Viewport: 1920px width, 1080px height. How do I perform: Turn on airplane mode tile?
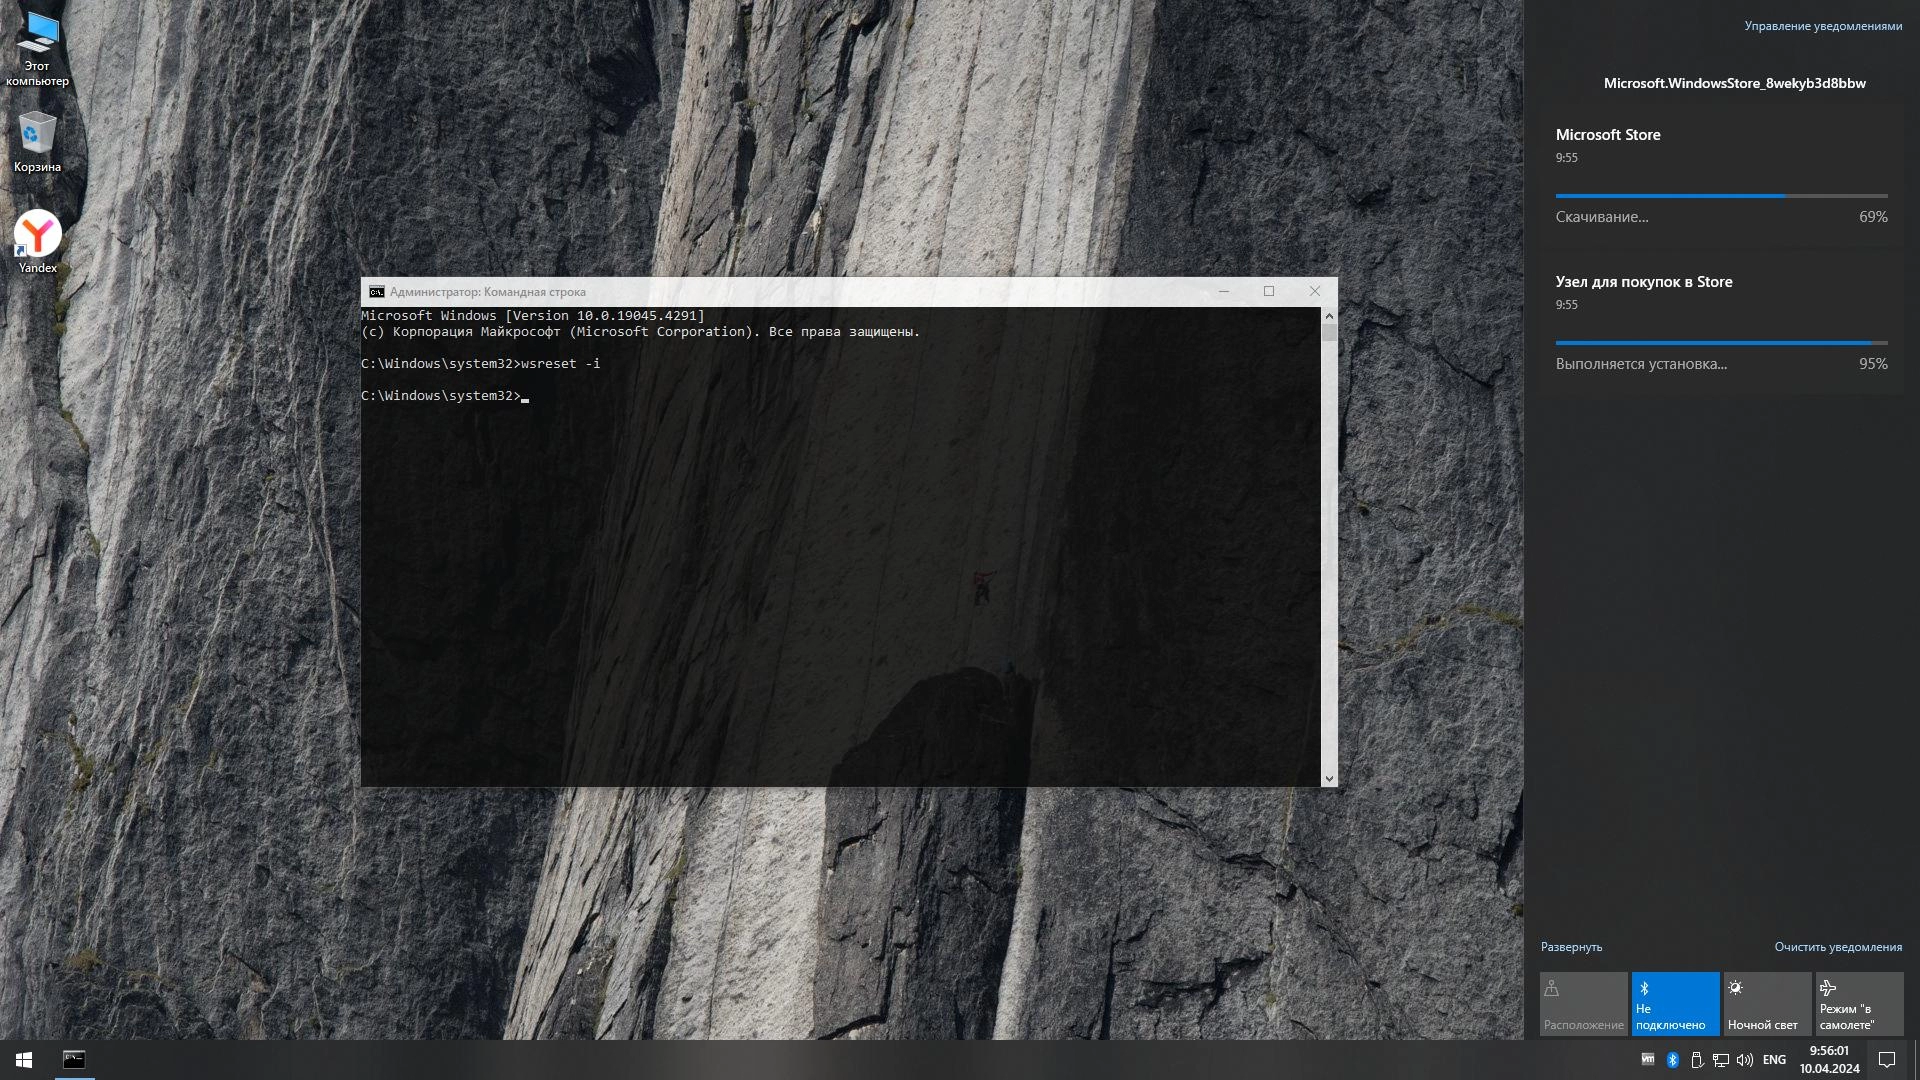click(x=1859, y=1004)
